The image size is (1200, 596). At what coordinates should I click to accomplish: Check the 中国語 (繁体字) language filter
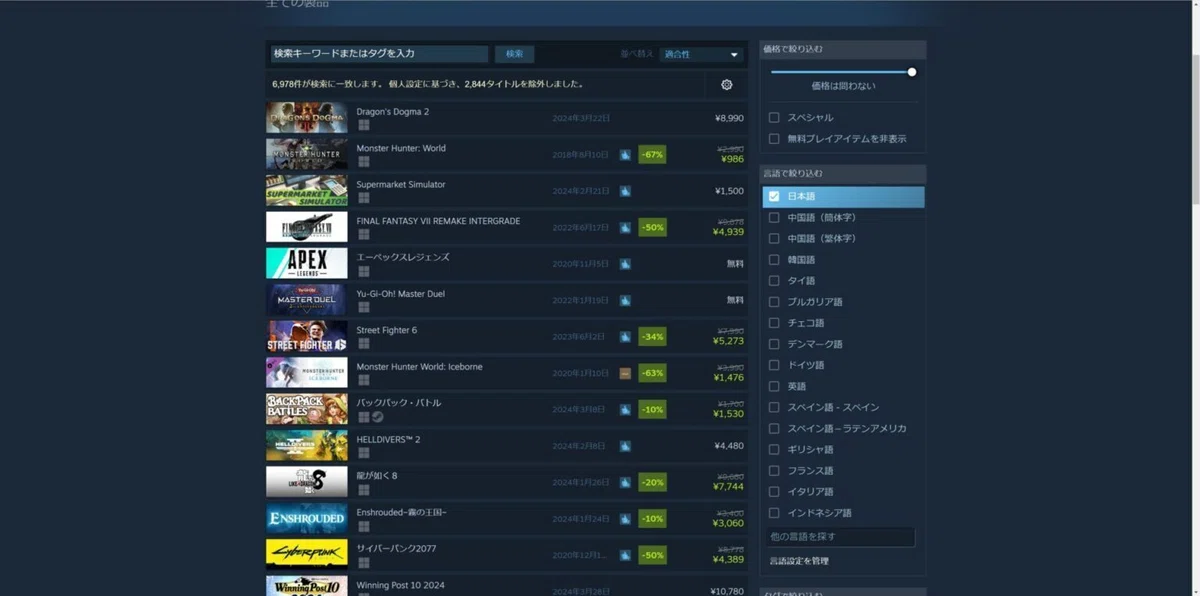(774, 238)
